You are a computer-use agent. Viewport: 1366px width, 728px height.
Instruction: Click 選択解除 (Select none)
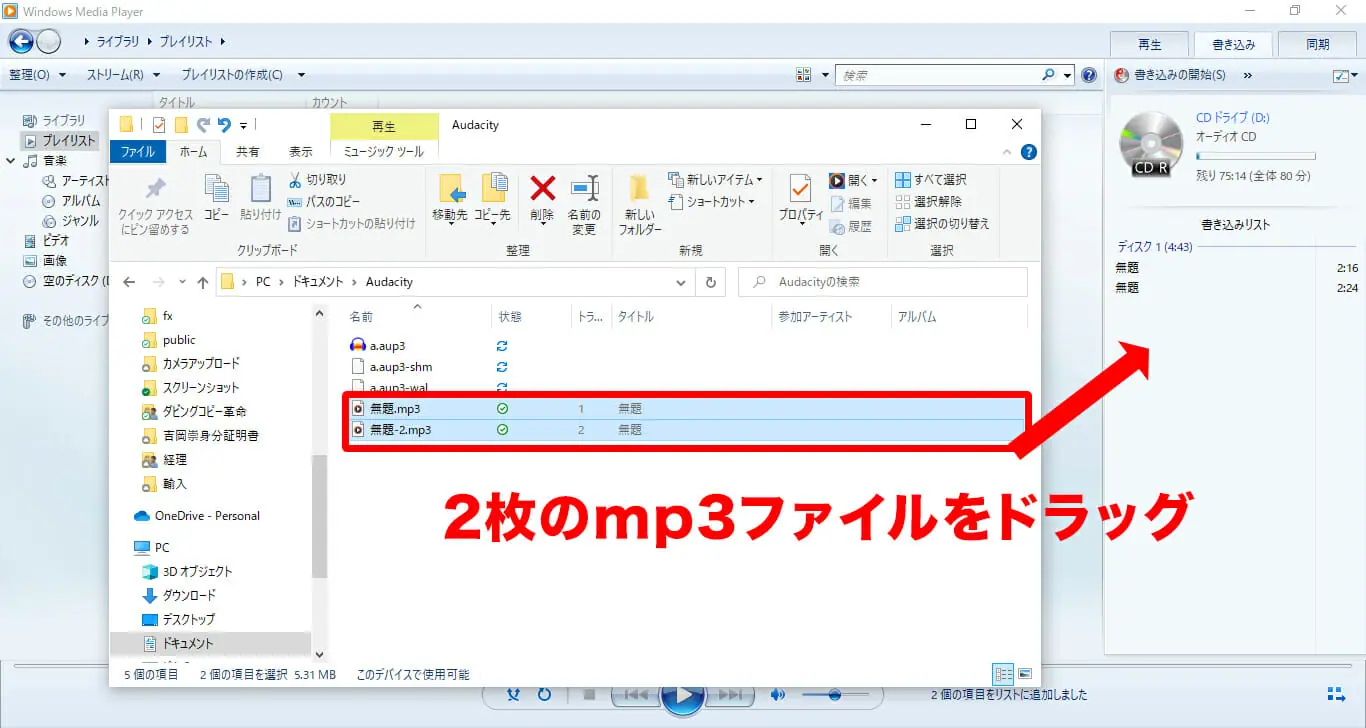coord(930,201)
